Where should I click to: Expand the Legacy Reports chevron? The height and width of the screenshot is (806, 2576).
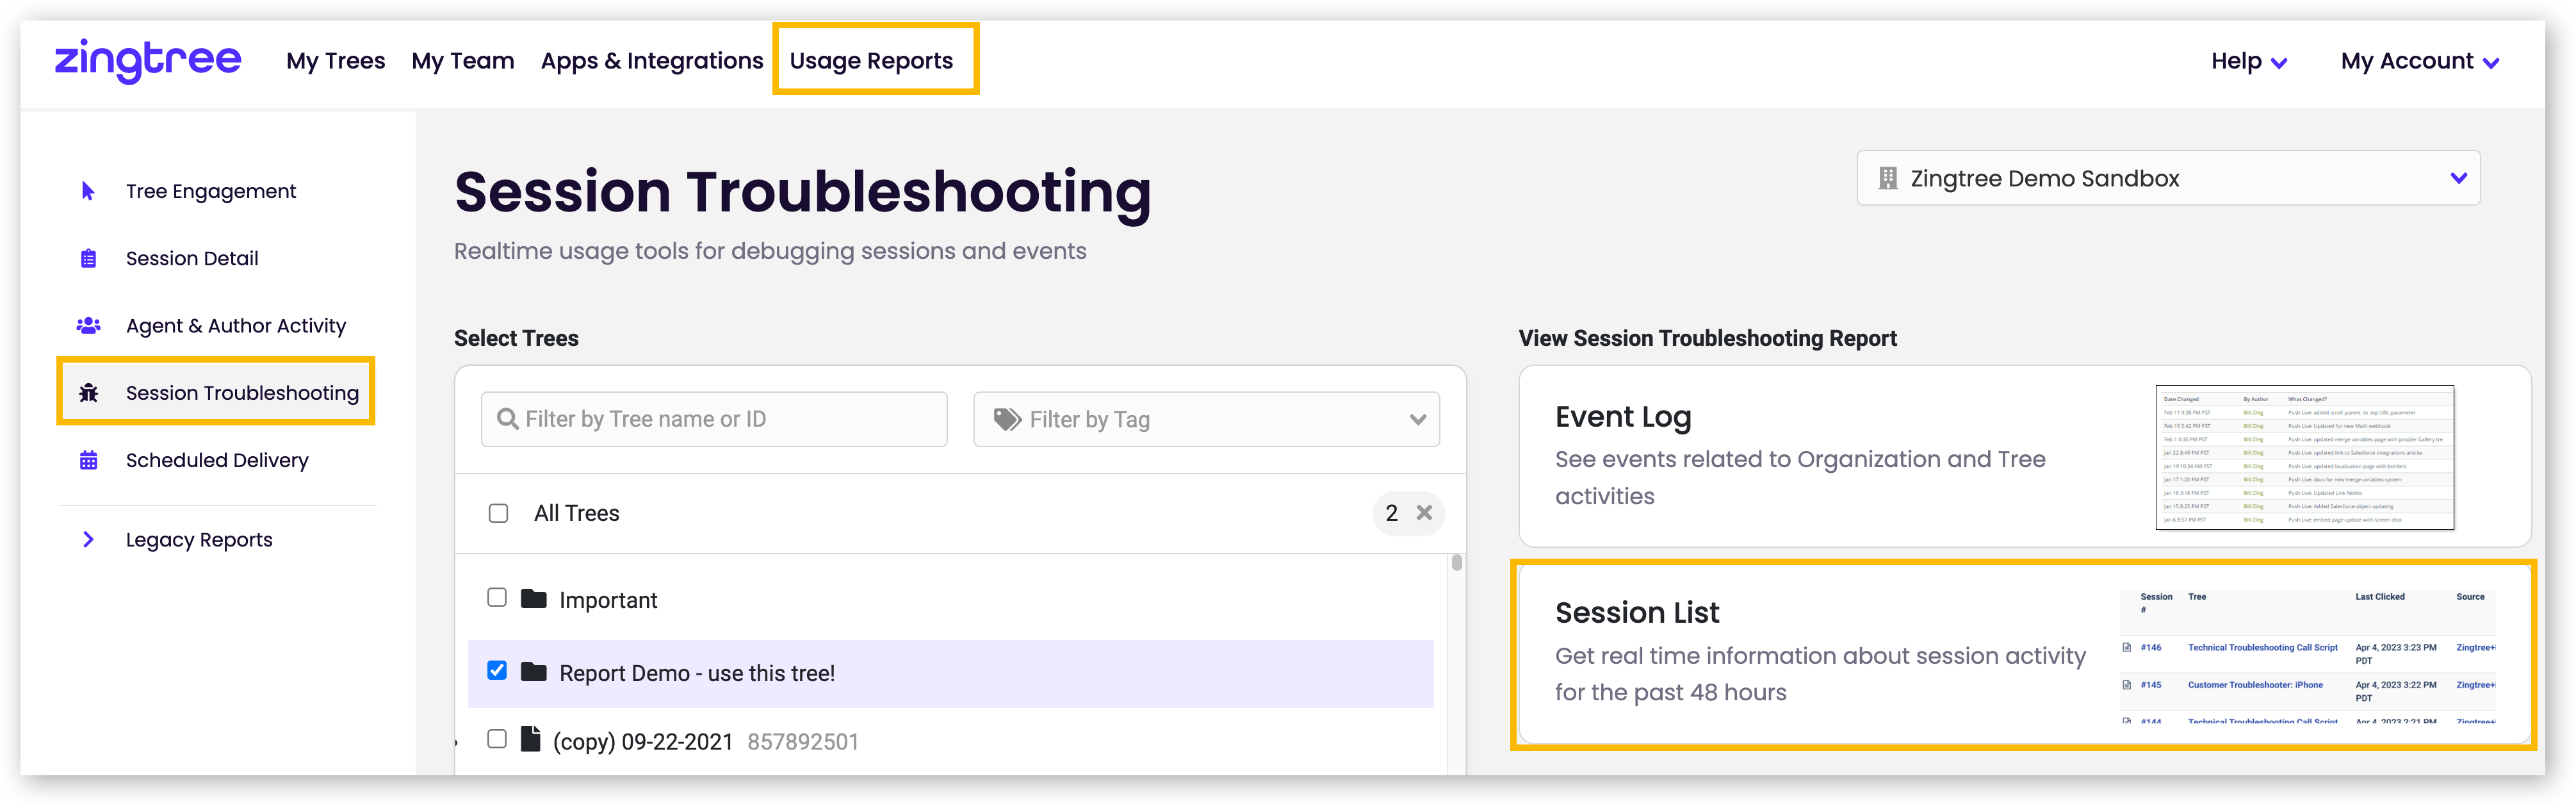click(x=88, y=539)
